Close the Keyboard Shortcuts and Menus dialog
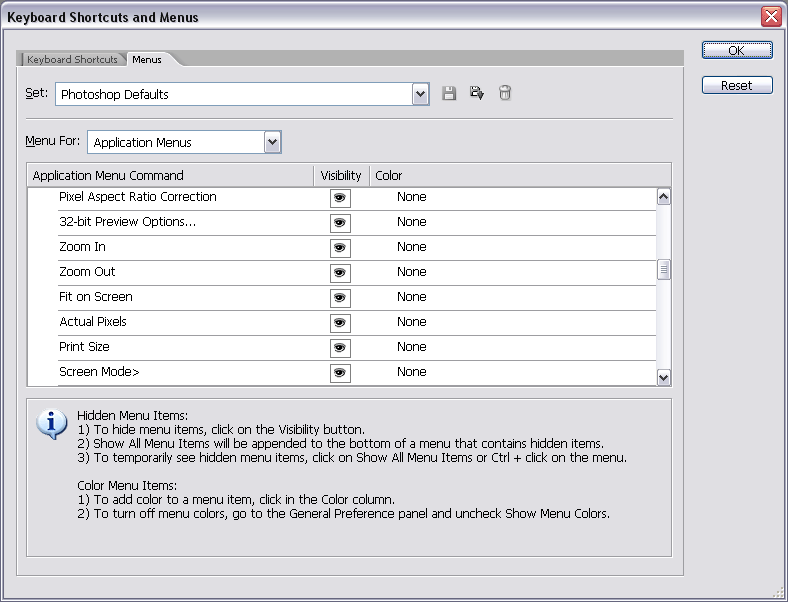 coord(771,17)
